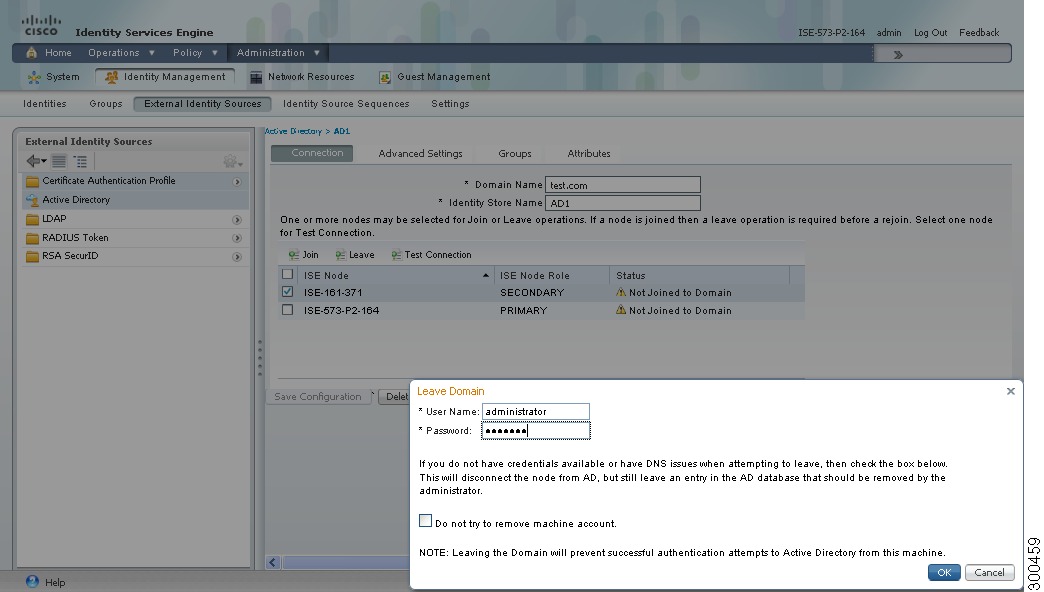Click the Certificate Authentication Profile folder icon
The width and height of the screenshot is (1044, 592).
click(x=32, y=181)
